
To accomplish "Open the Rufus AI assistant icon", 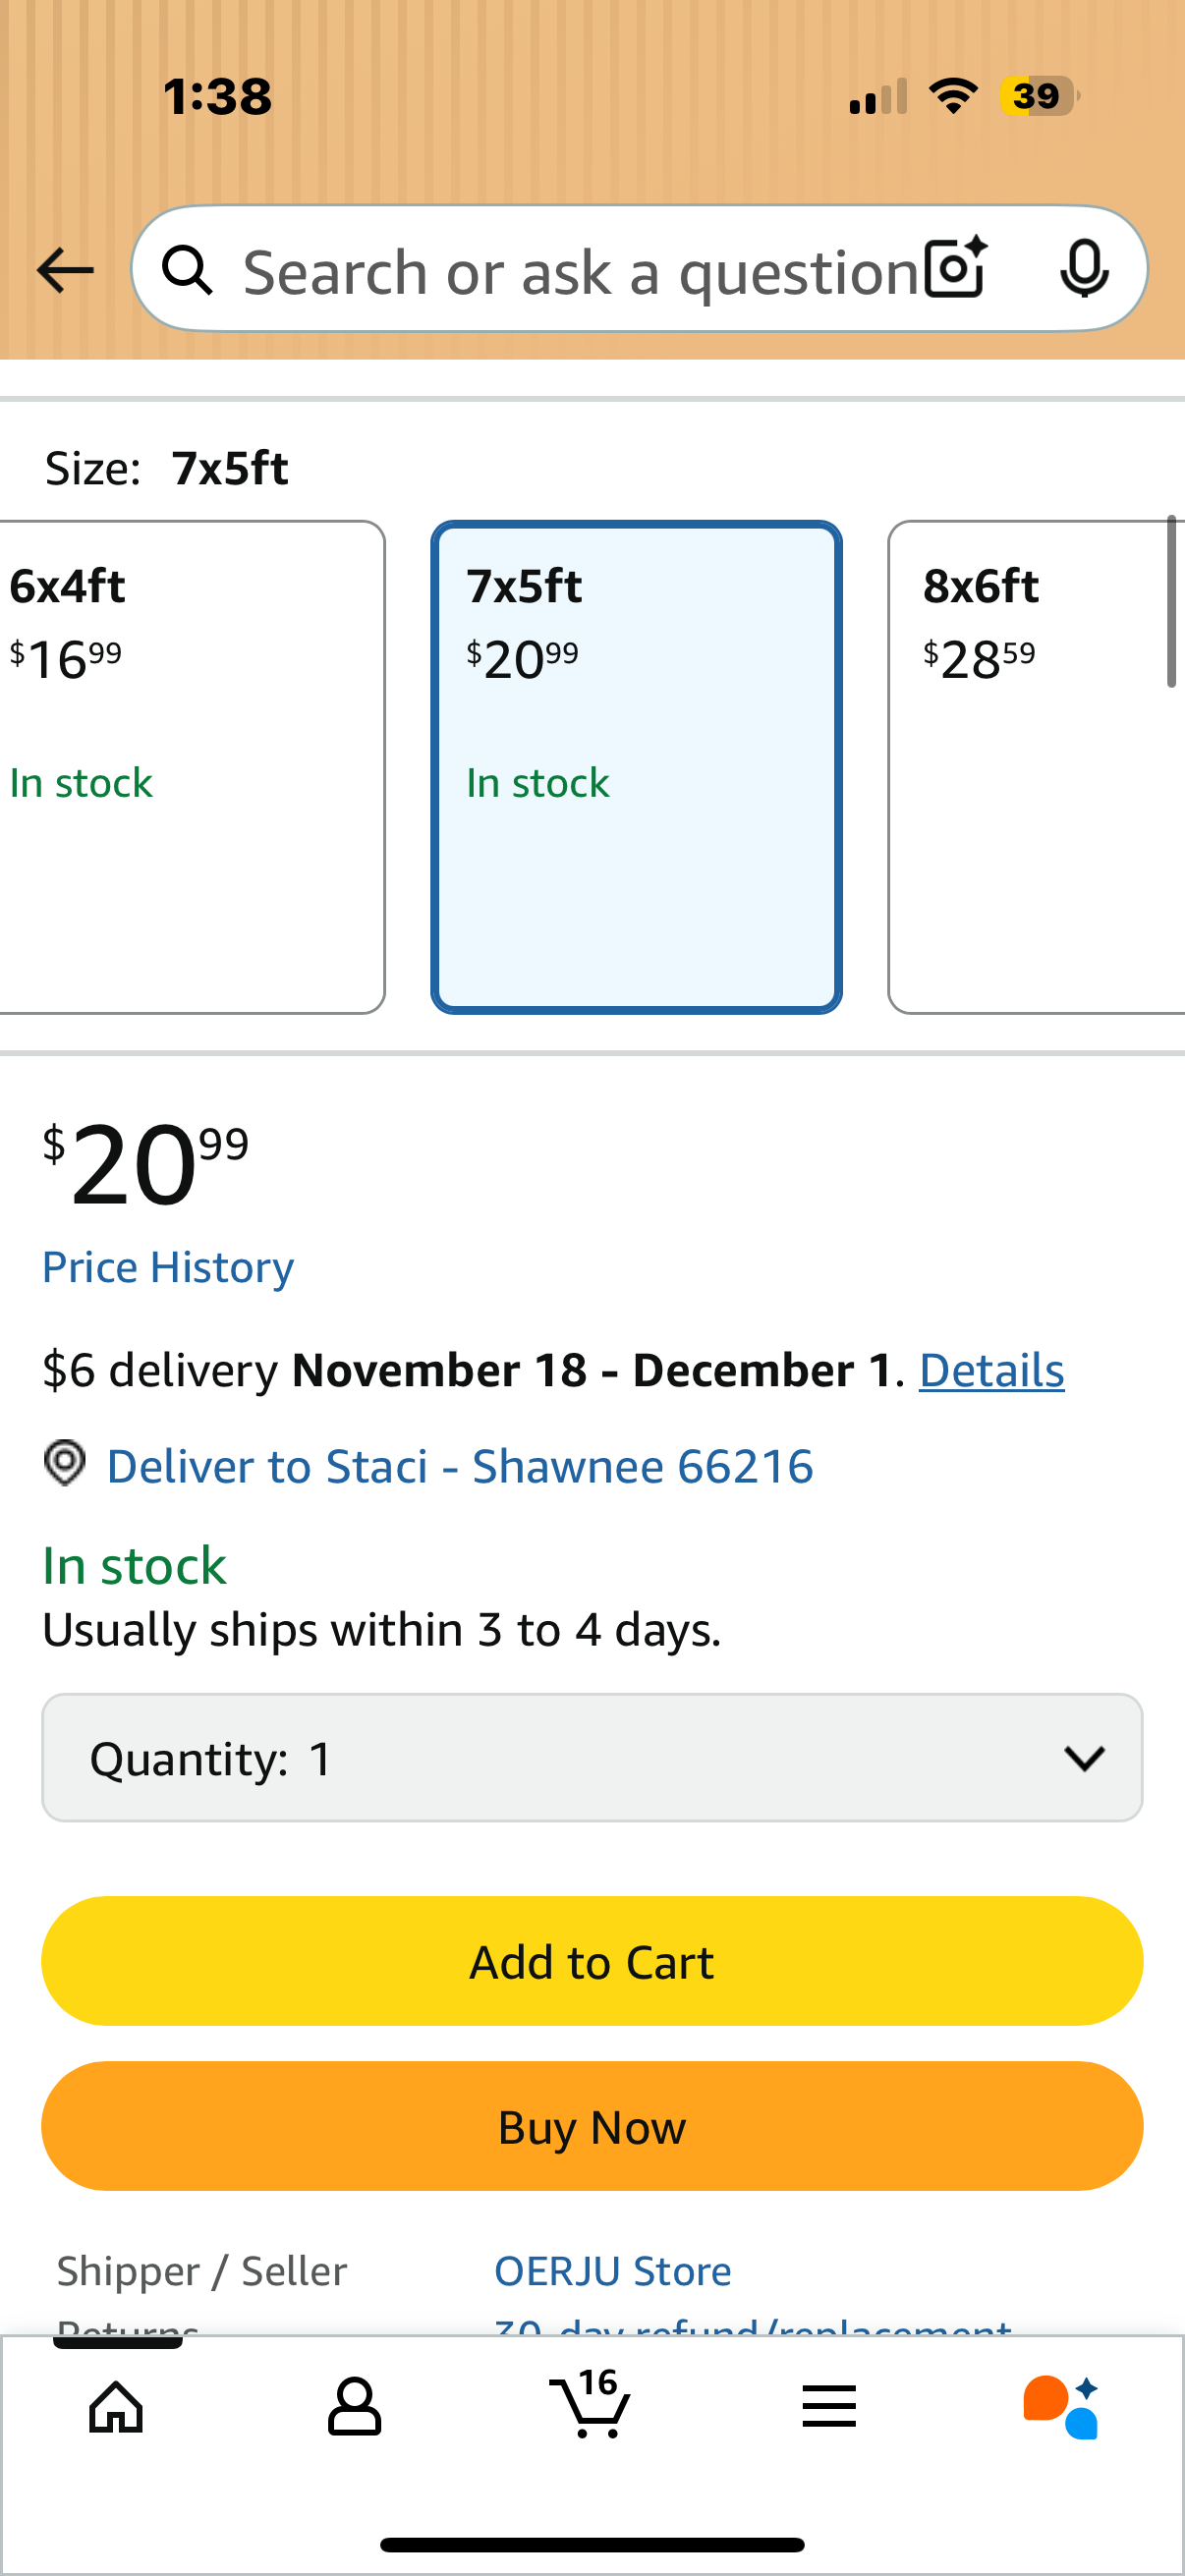I will 1061,2406.
